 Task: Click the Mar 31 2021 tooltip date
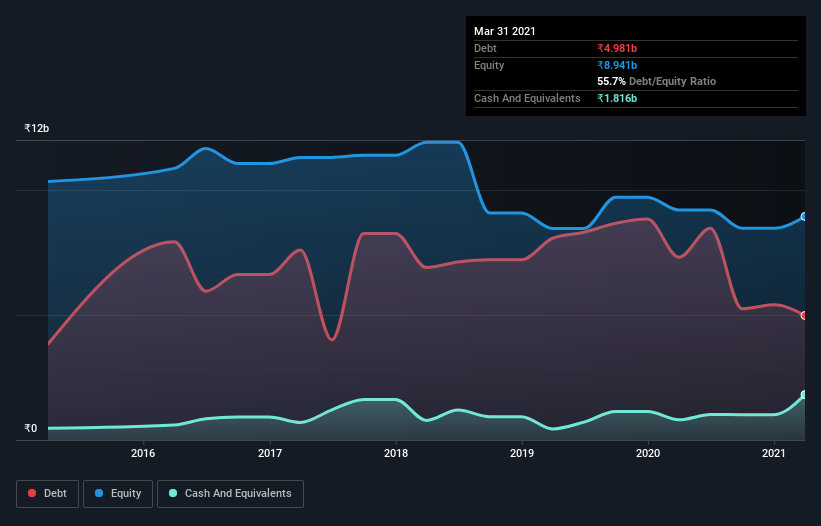tap(505, 31)
